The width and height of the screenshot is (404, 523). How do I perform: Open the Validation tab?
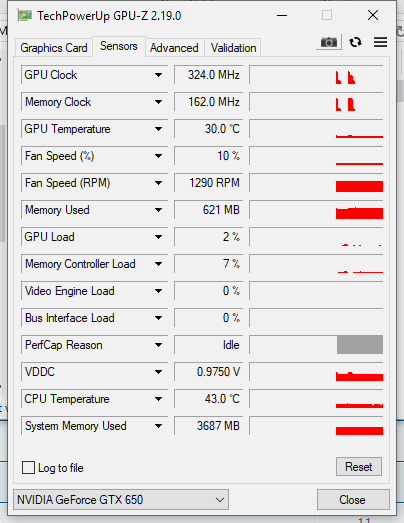coord(234,48)
